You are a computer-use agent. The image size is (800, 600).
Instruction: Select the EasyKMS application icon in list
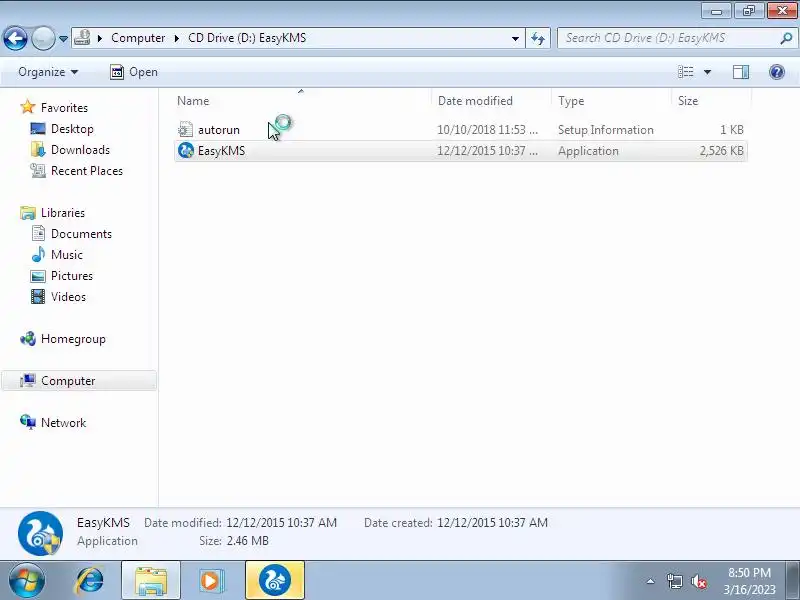[186, 151]
